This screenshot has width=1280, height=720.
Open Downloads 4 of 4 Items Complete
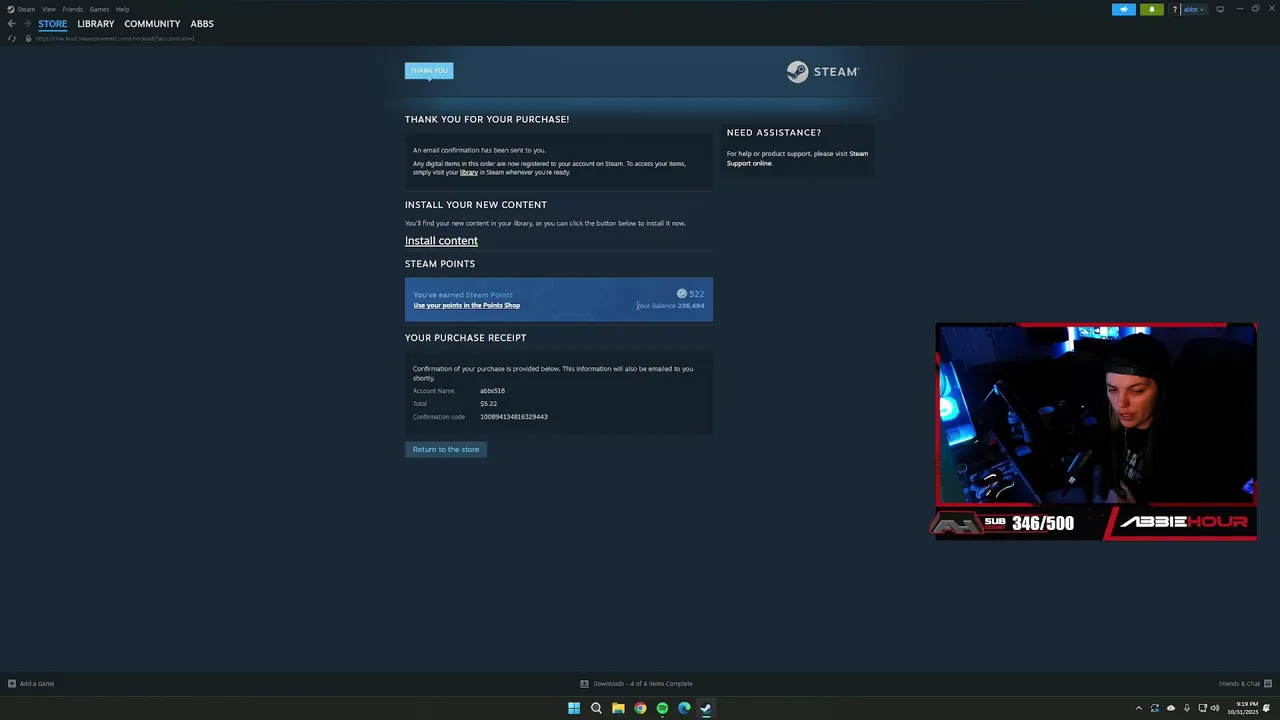pyautogui.click(x=643, y=684)
